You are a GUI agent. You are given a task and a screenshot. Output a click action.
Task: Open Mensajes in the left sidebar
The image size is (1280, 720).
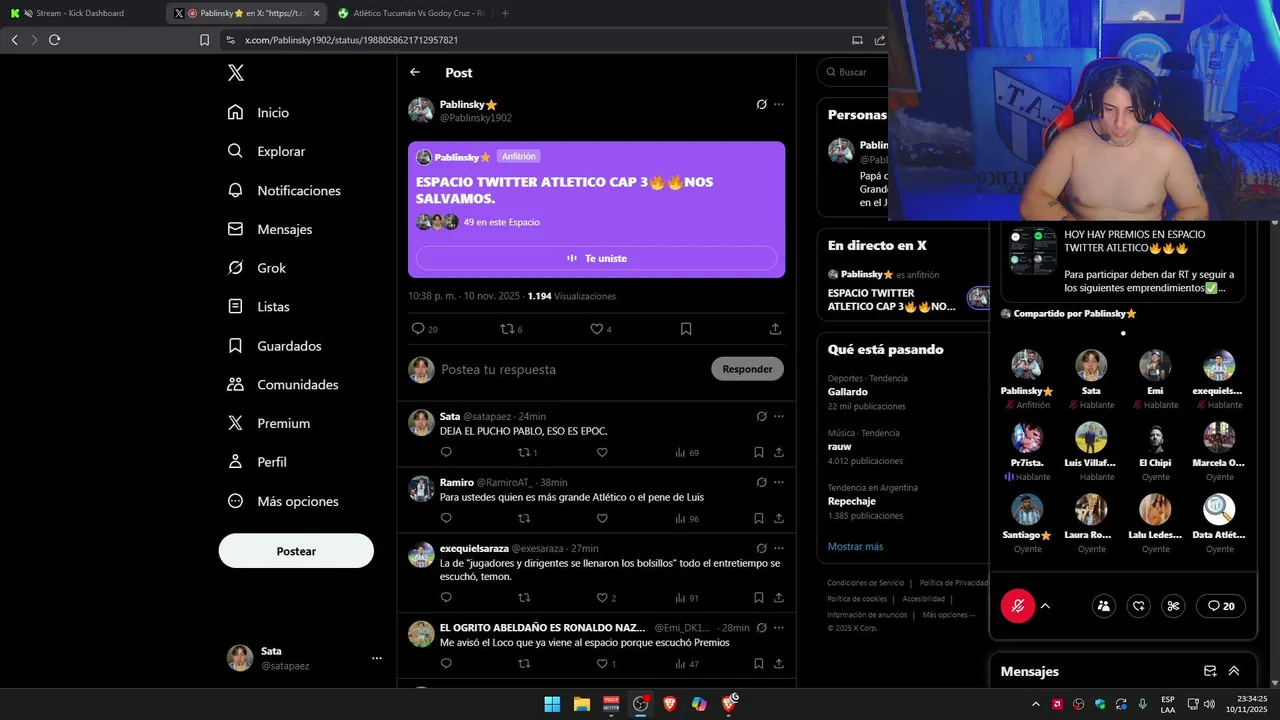click(x=270, y=229)
